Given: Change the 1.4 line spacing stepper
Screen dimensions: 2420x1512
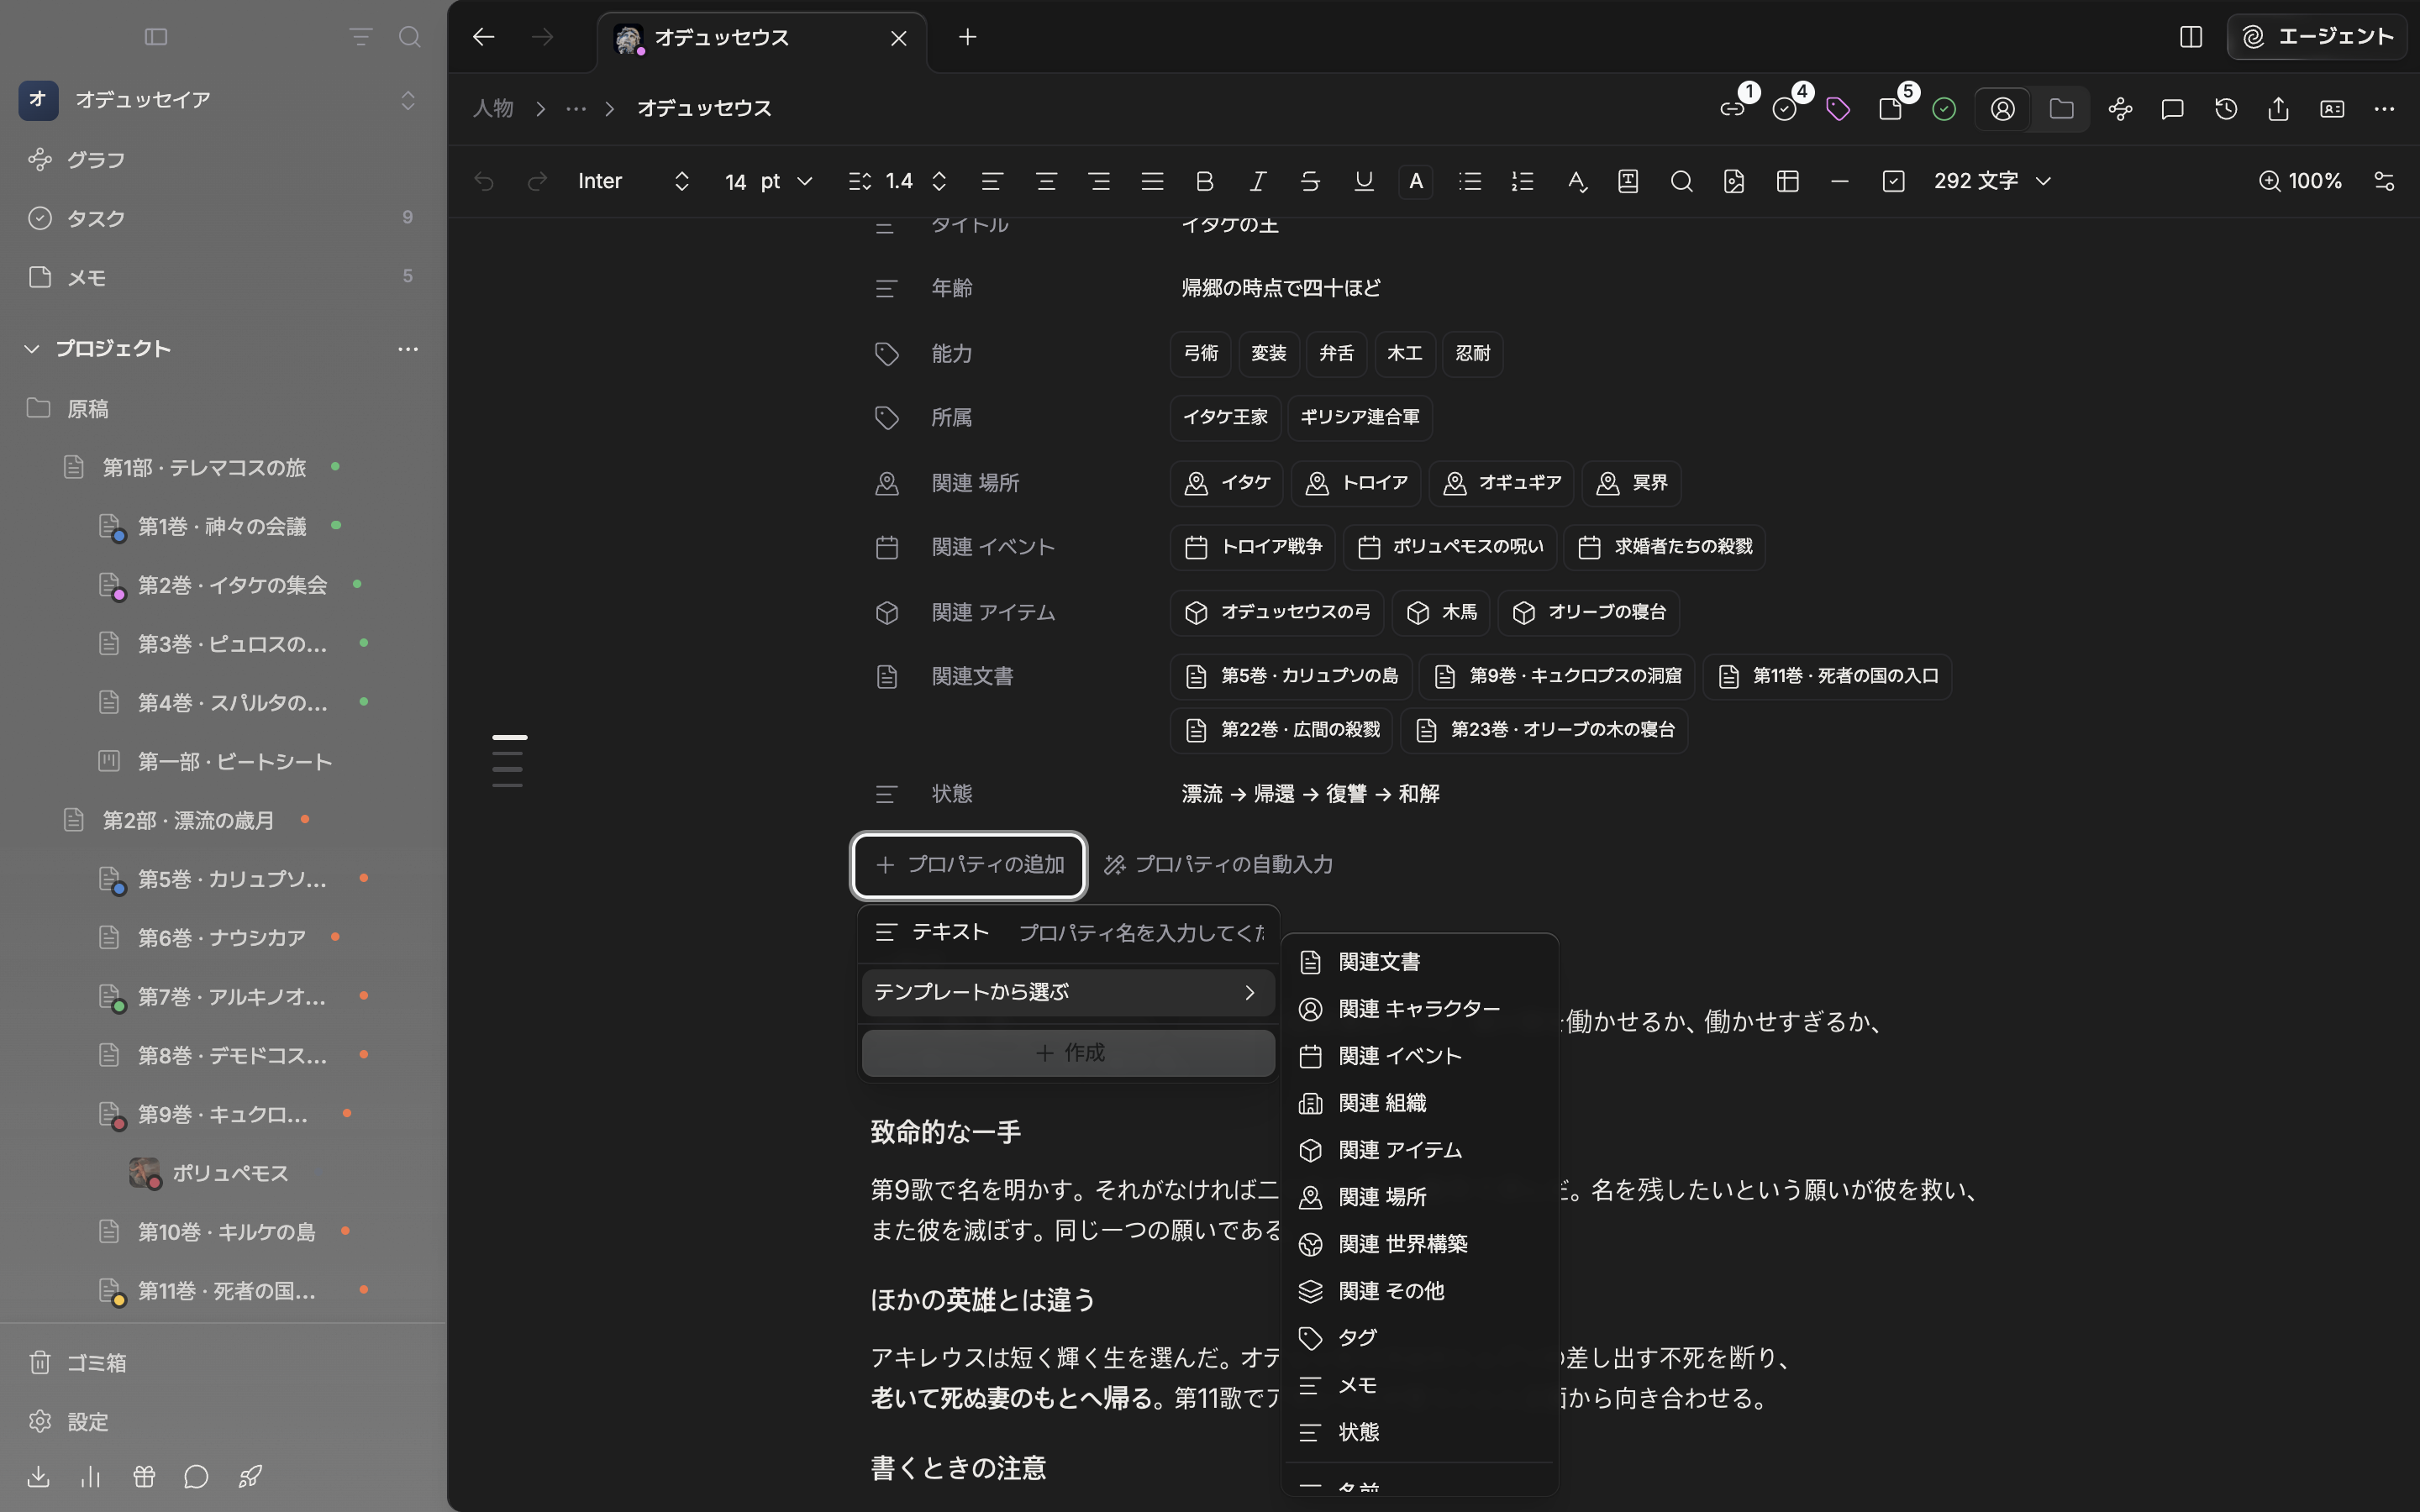Looking at the screenshot, I should [939, 181].
